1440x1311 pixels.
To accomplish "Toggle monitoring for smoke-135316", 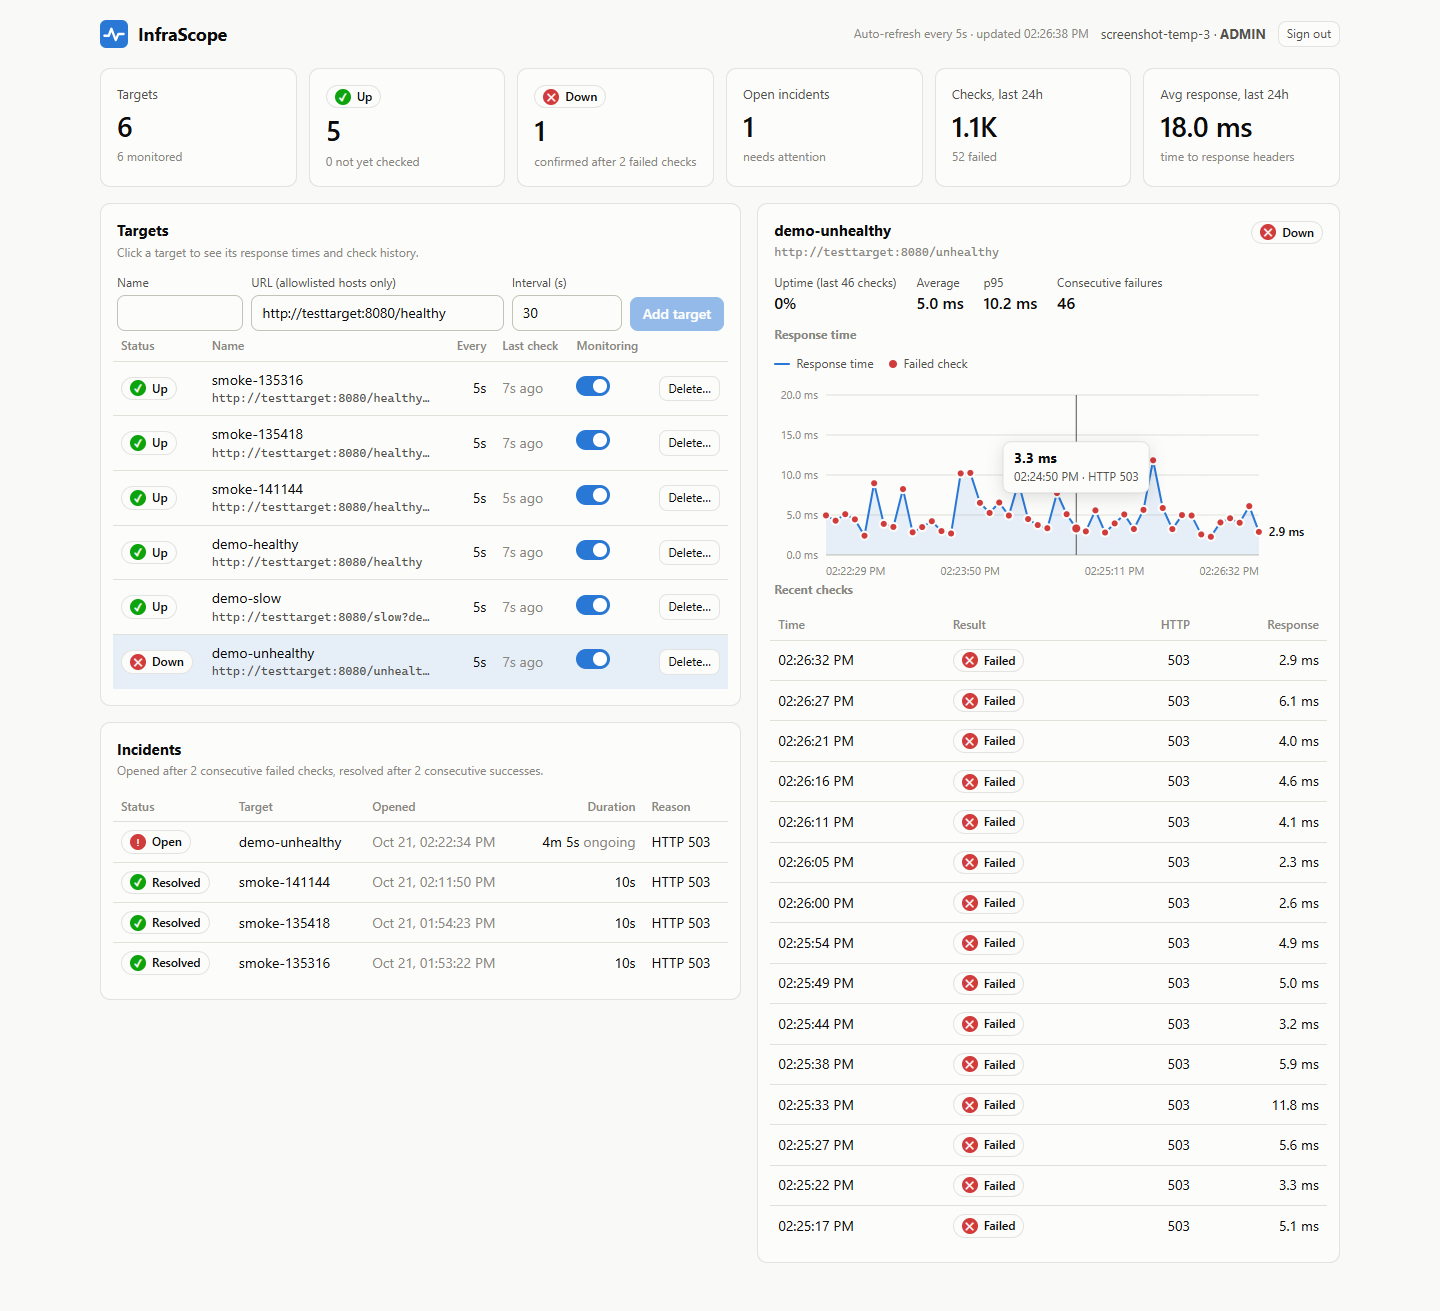I will click(593, 386).
